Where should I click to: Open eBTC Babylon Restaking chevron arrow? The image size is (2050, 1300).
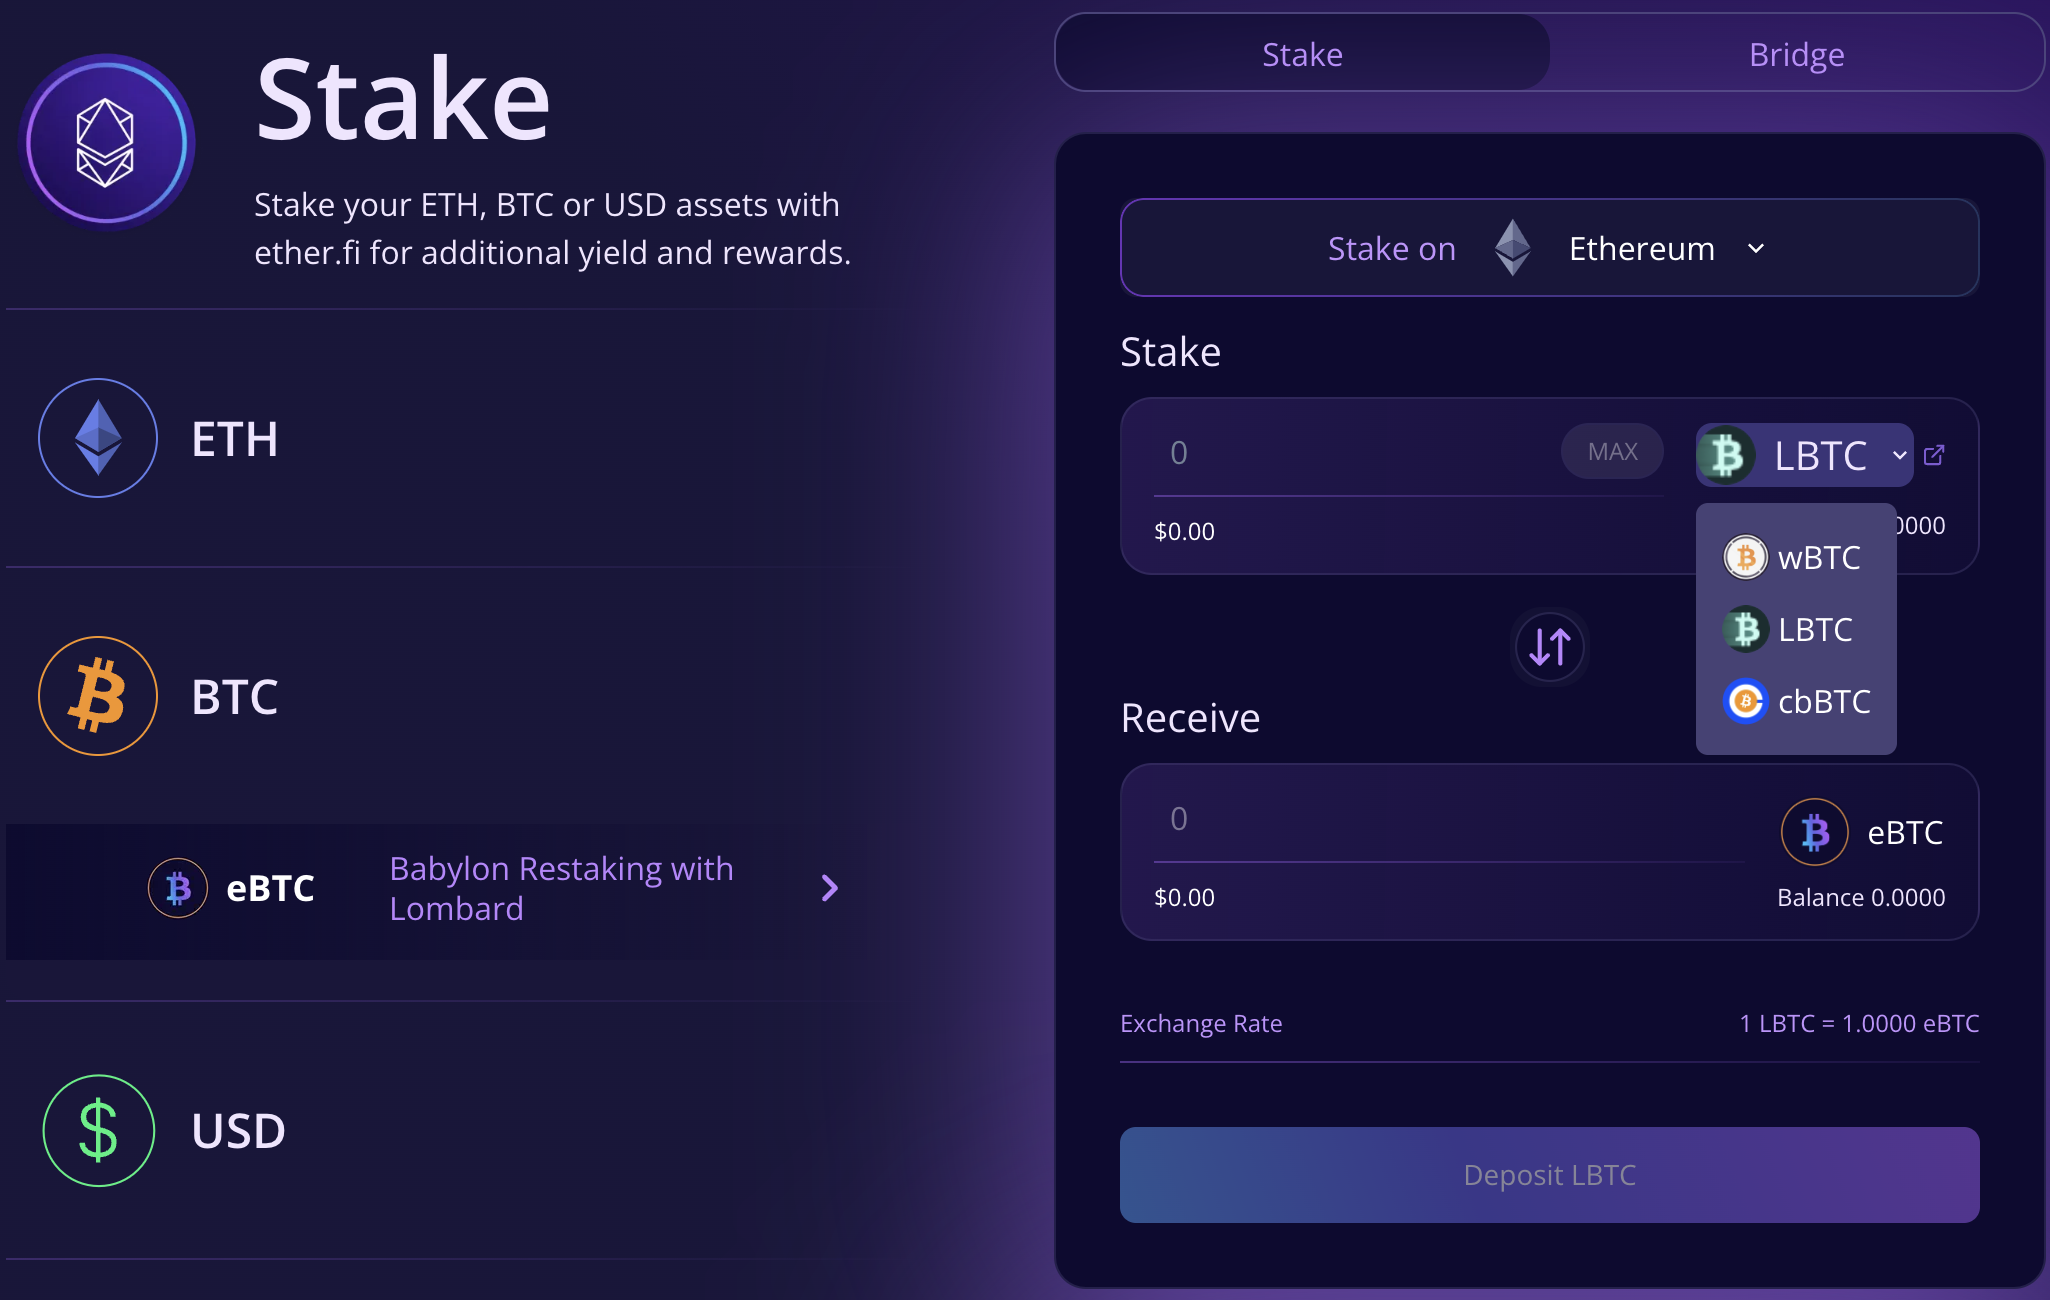(x=829, y=888)
